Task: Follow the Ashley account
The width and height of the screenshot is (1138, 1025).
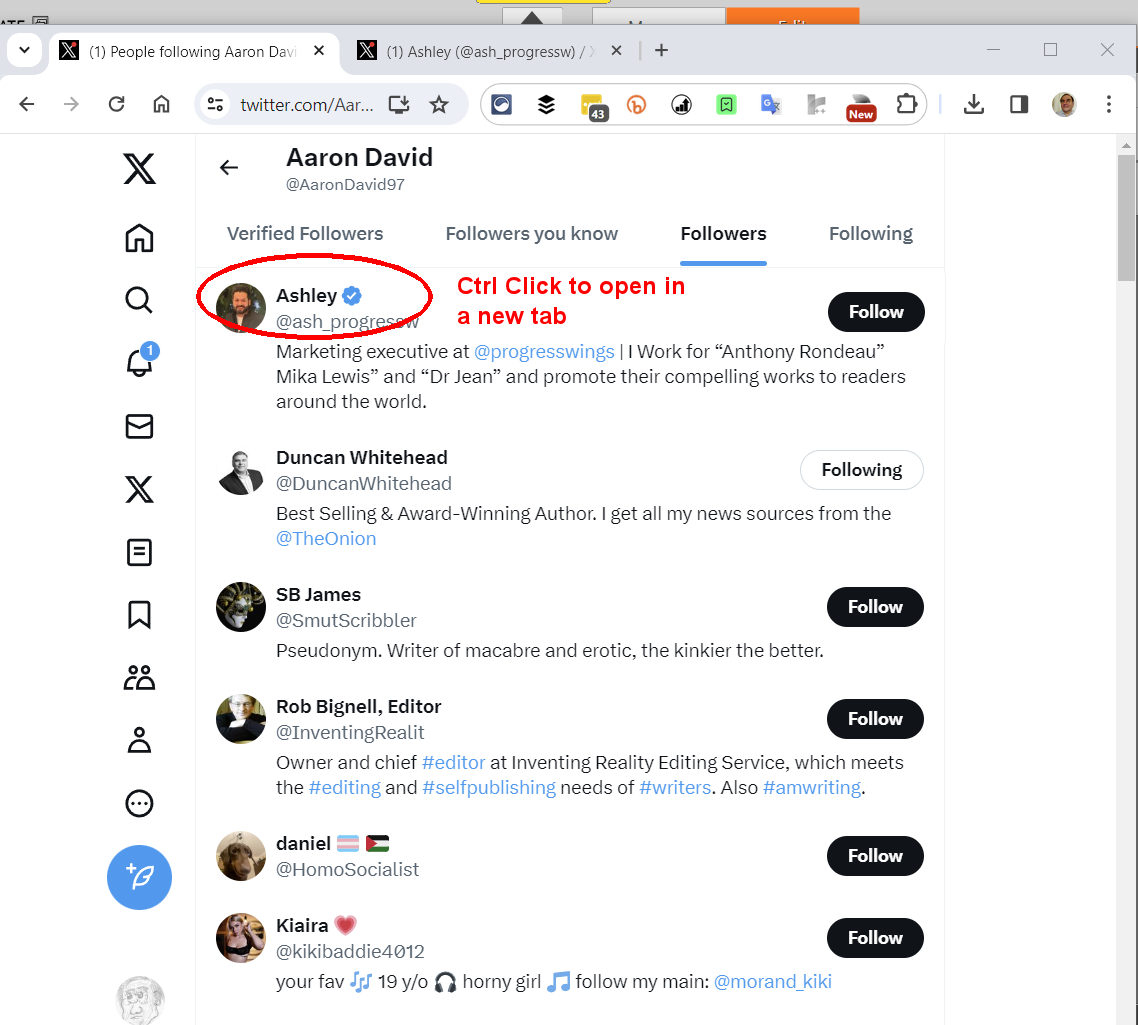Action: (876, 312)
